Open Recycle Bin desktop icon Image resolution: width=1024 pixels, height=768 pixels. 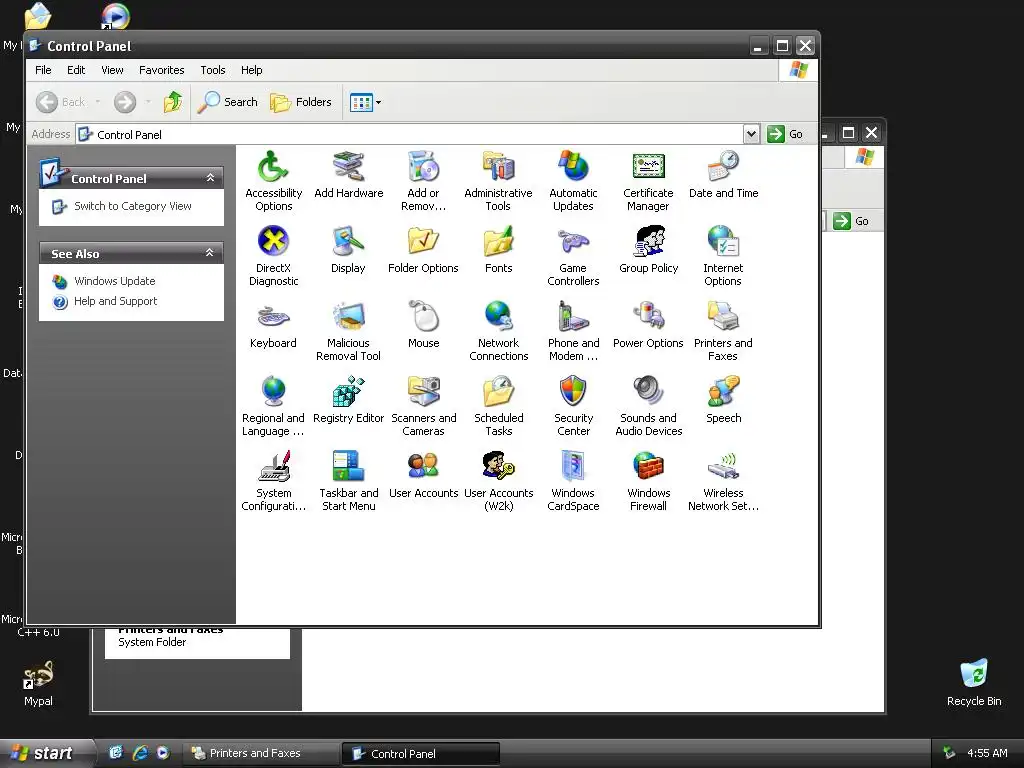pyautogui.click(x=974, y=682)
